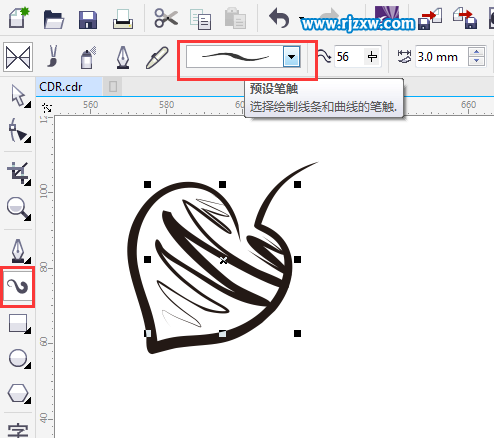
Task: Select the Brush artistic media mode
Action: 53,56
